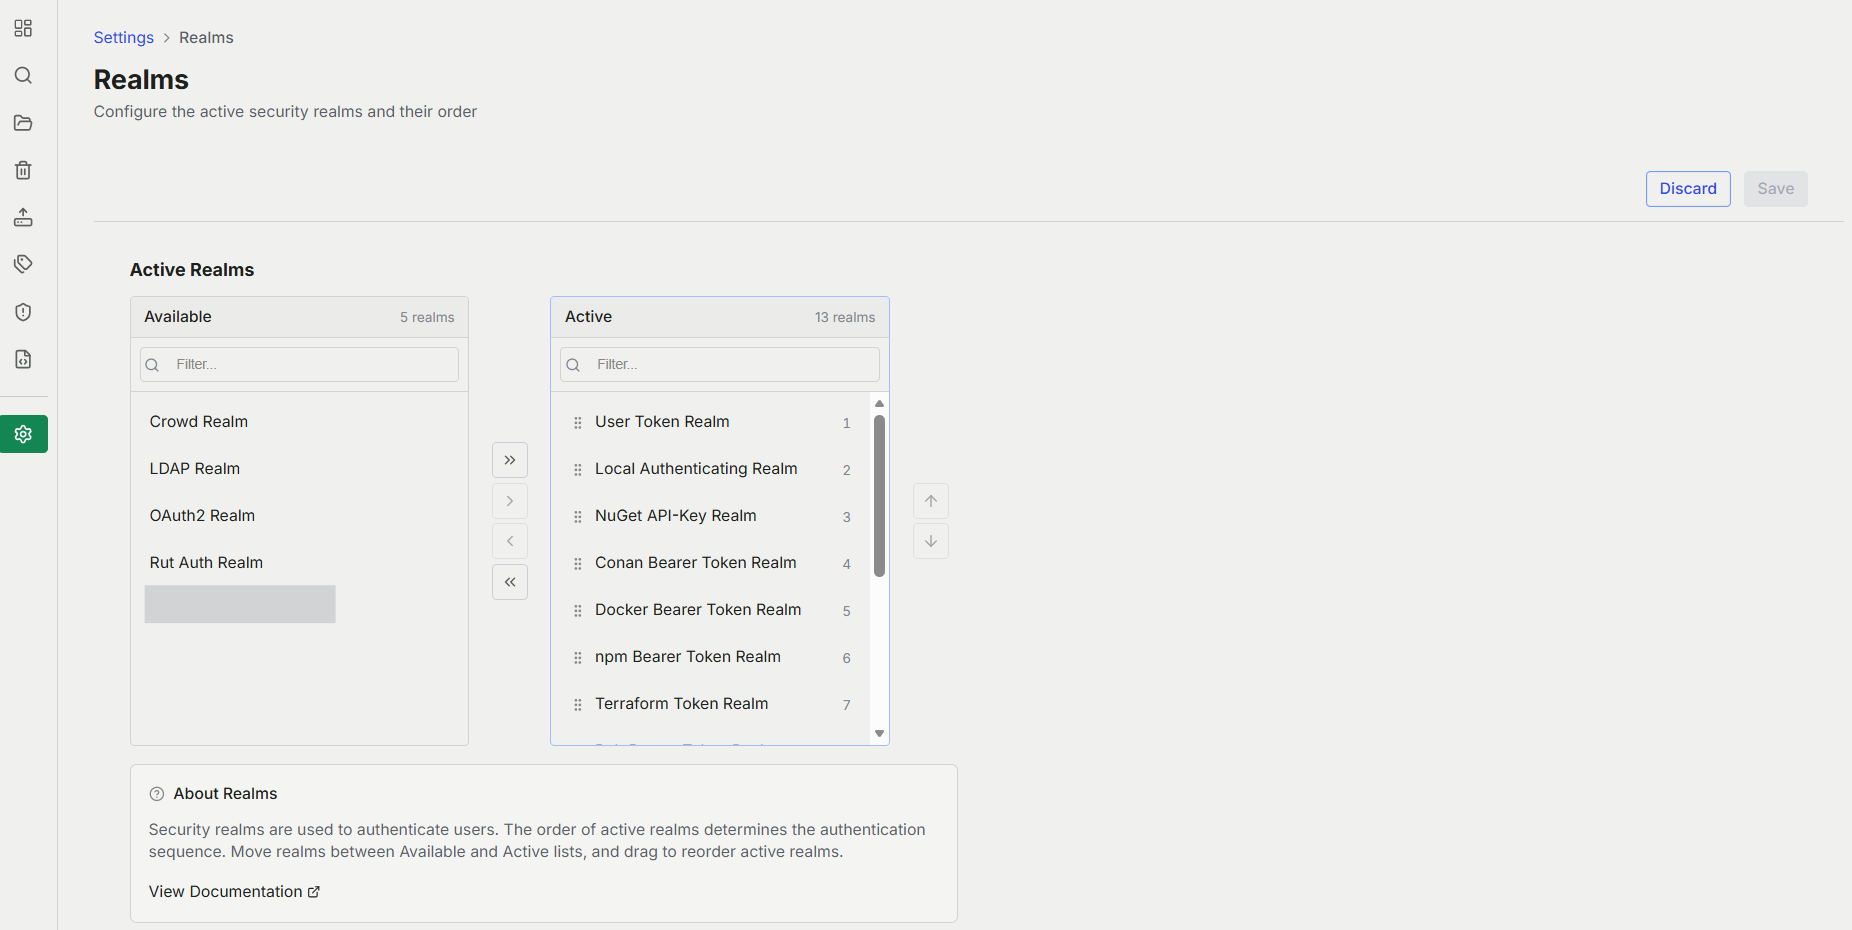This screenshot has height=930, width=1852.
Task: Select npm Bearer Token Realm row
Action: coord(712,657)
